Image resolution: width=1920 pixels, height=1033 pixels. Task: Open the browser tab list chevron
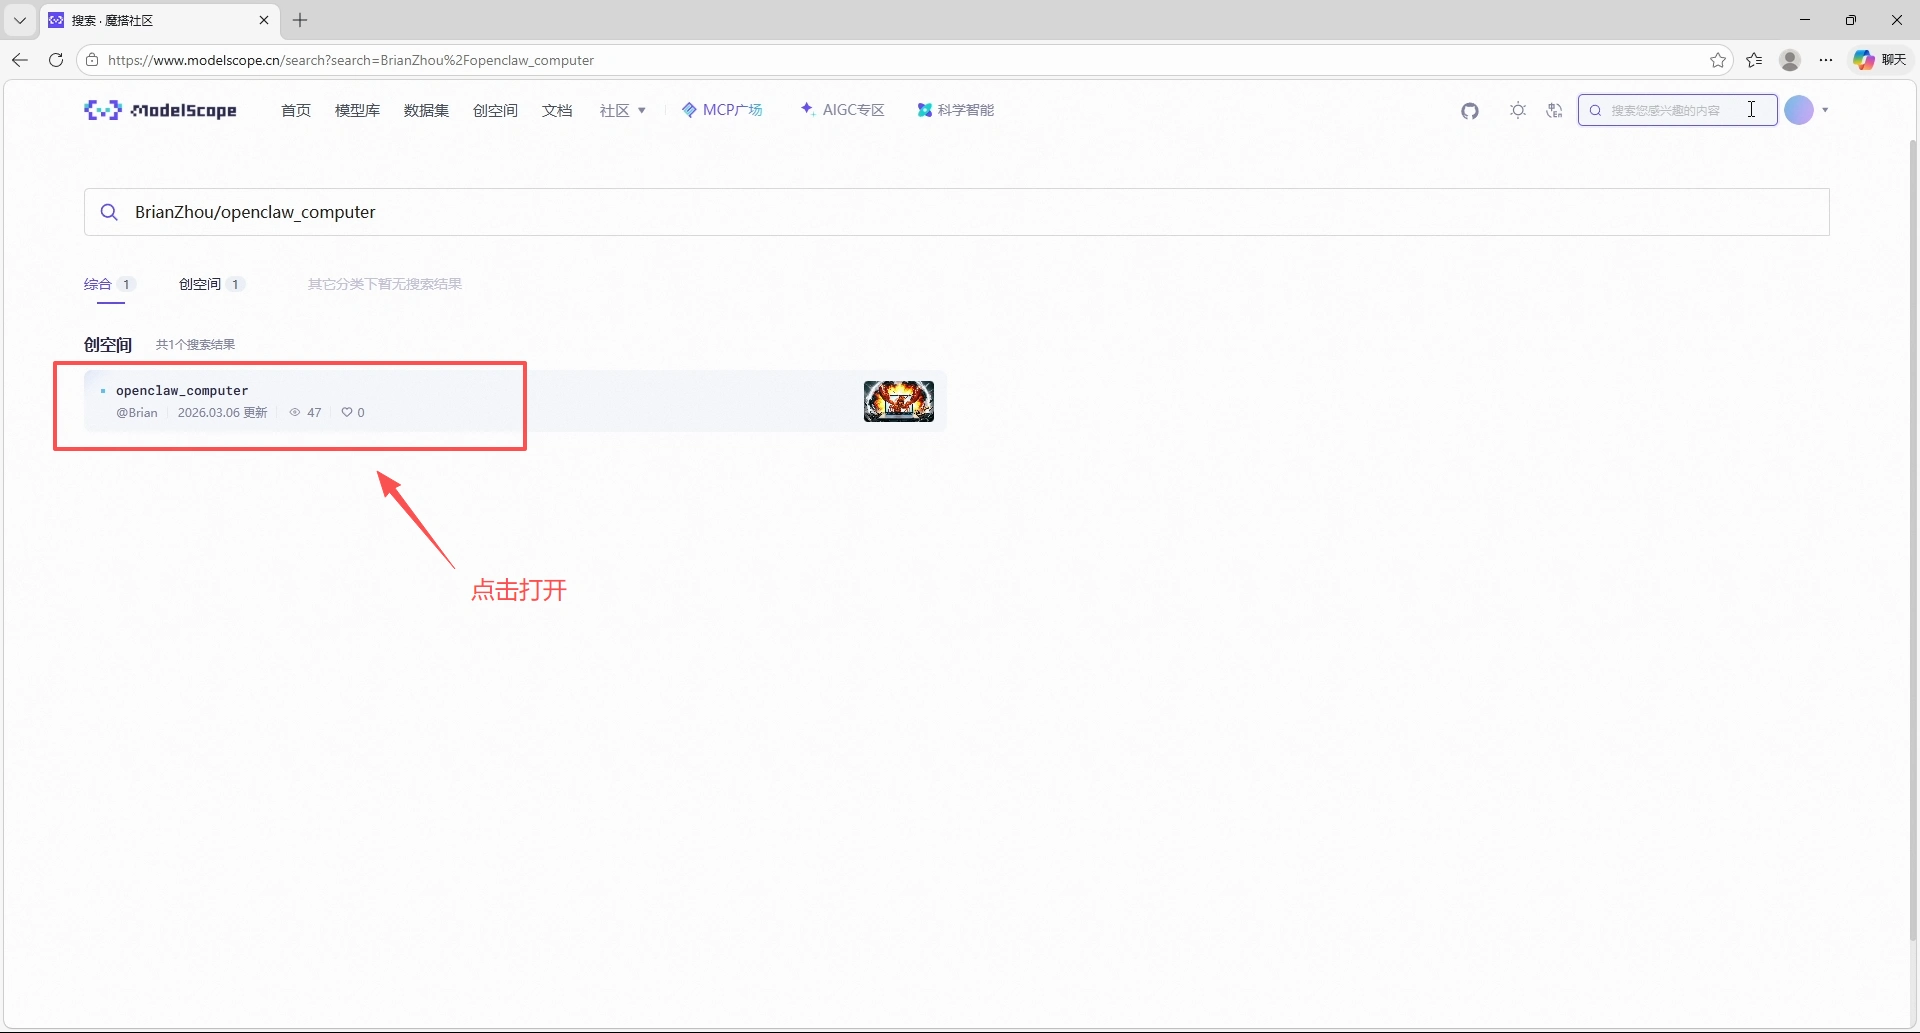coord(19,20)
